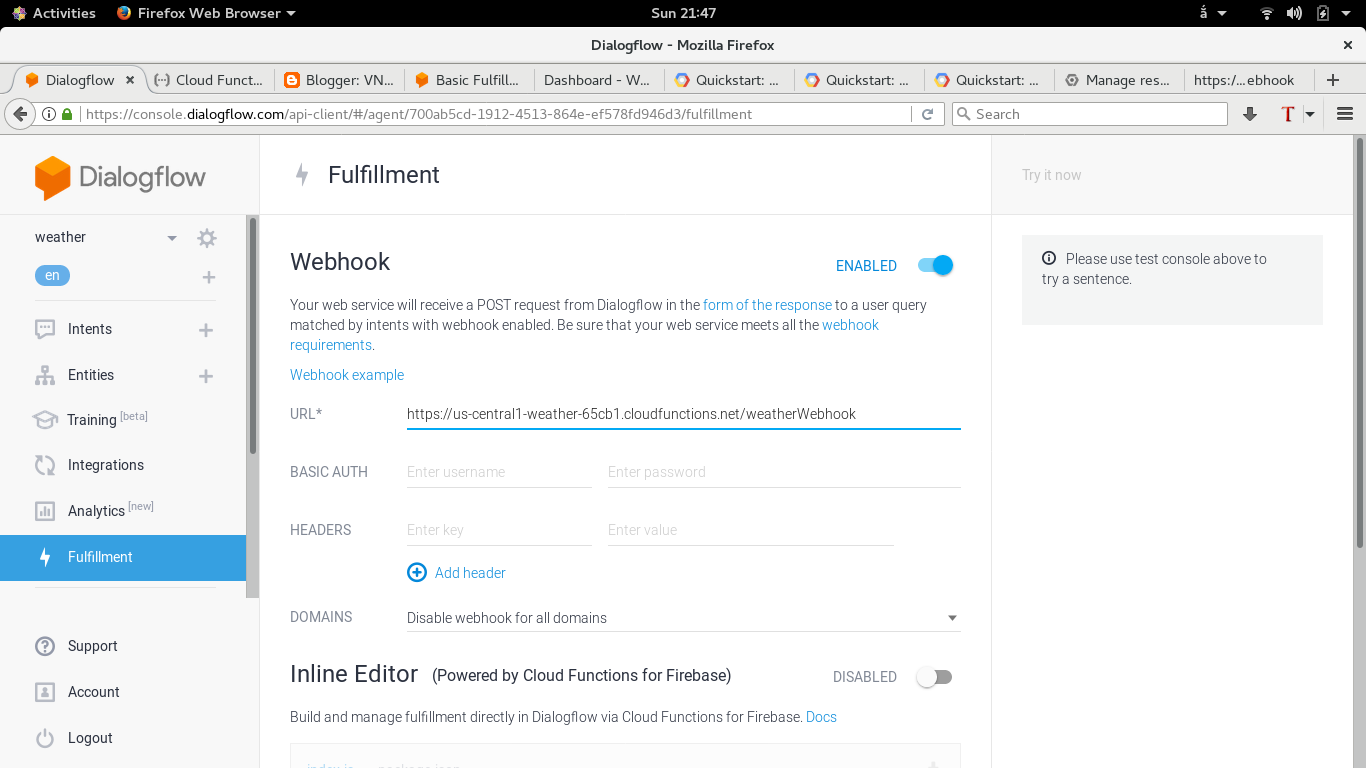The image size is (1366, 768).
Task: Open agent settings gear icon
Action: click(207, 238)
